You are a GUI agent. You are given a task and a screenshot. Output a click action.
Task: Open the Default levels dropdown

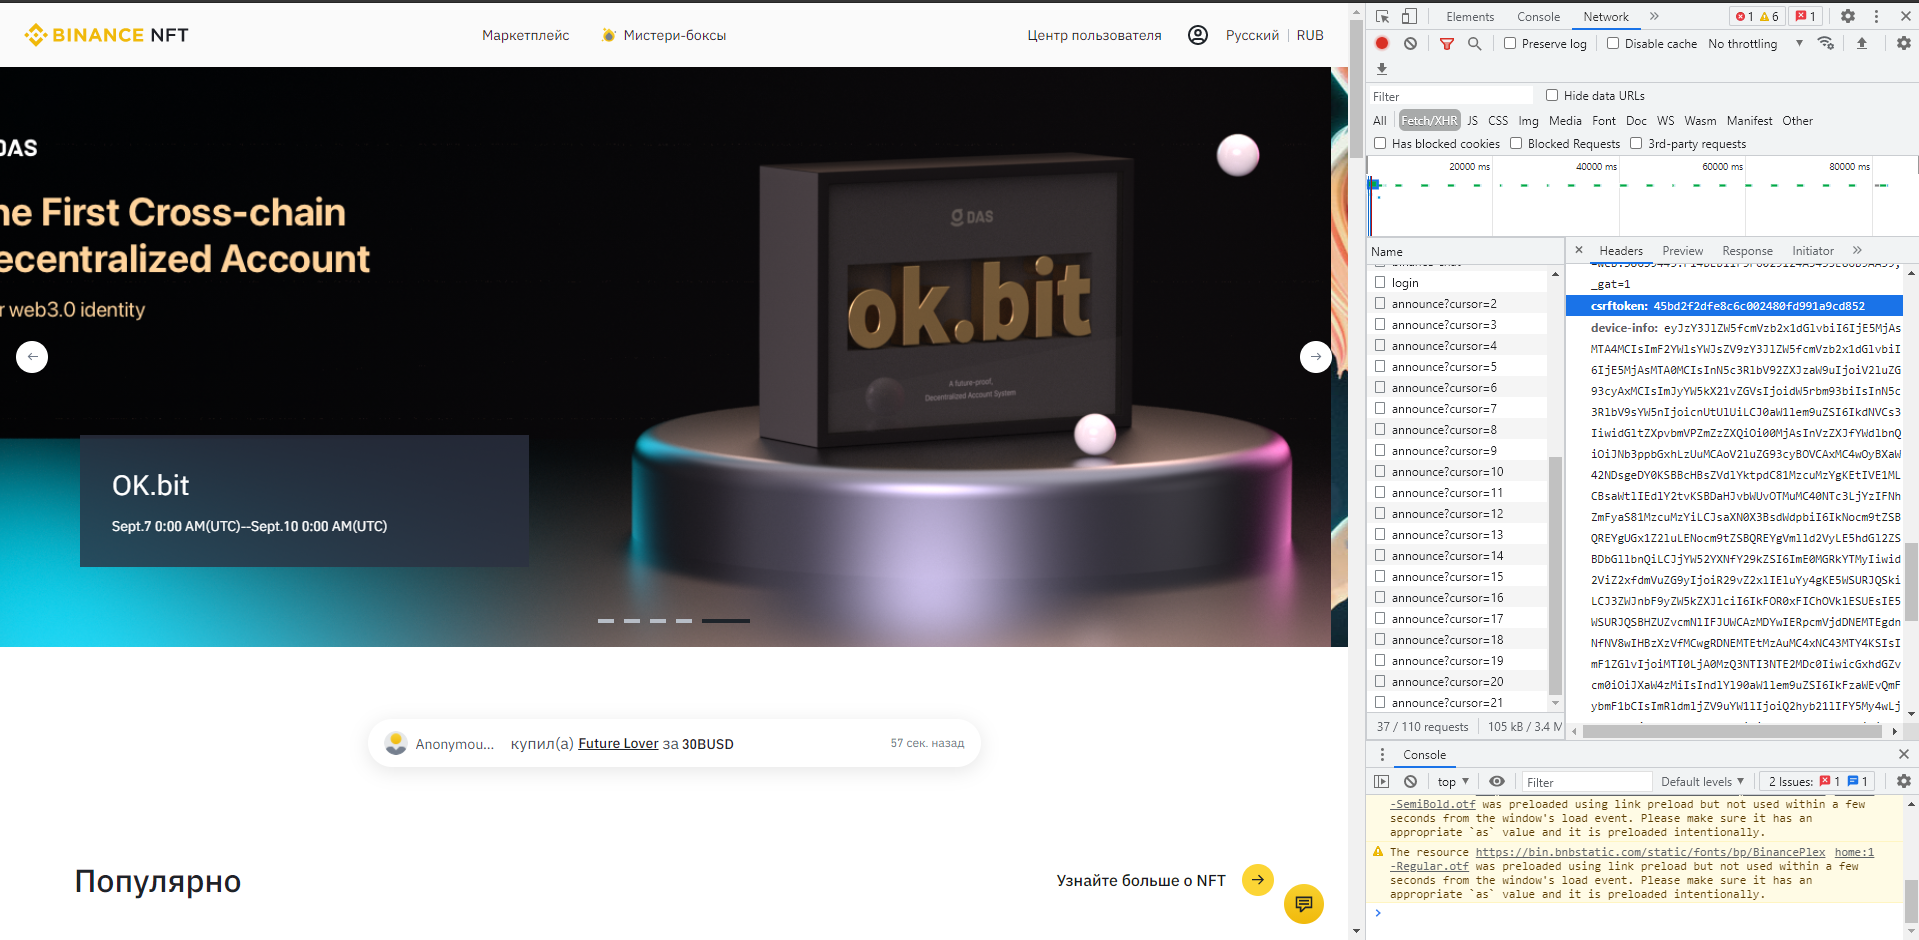click(1702, 781)
